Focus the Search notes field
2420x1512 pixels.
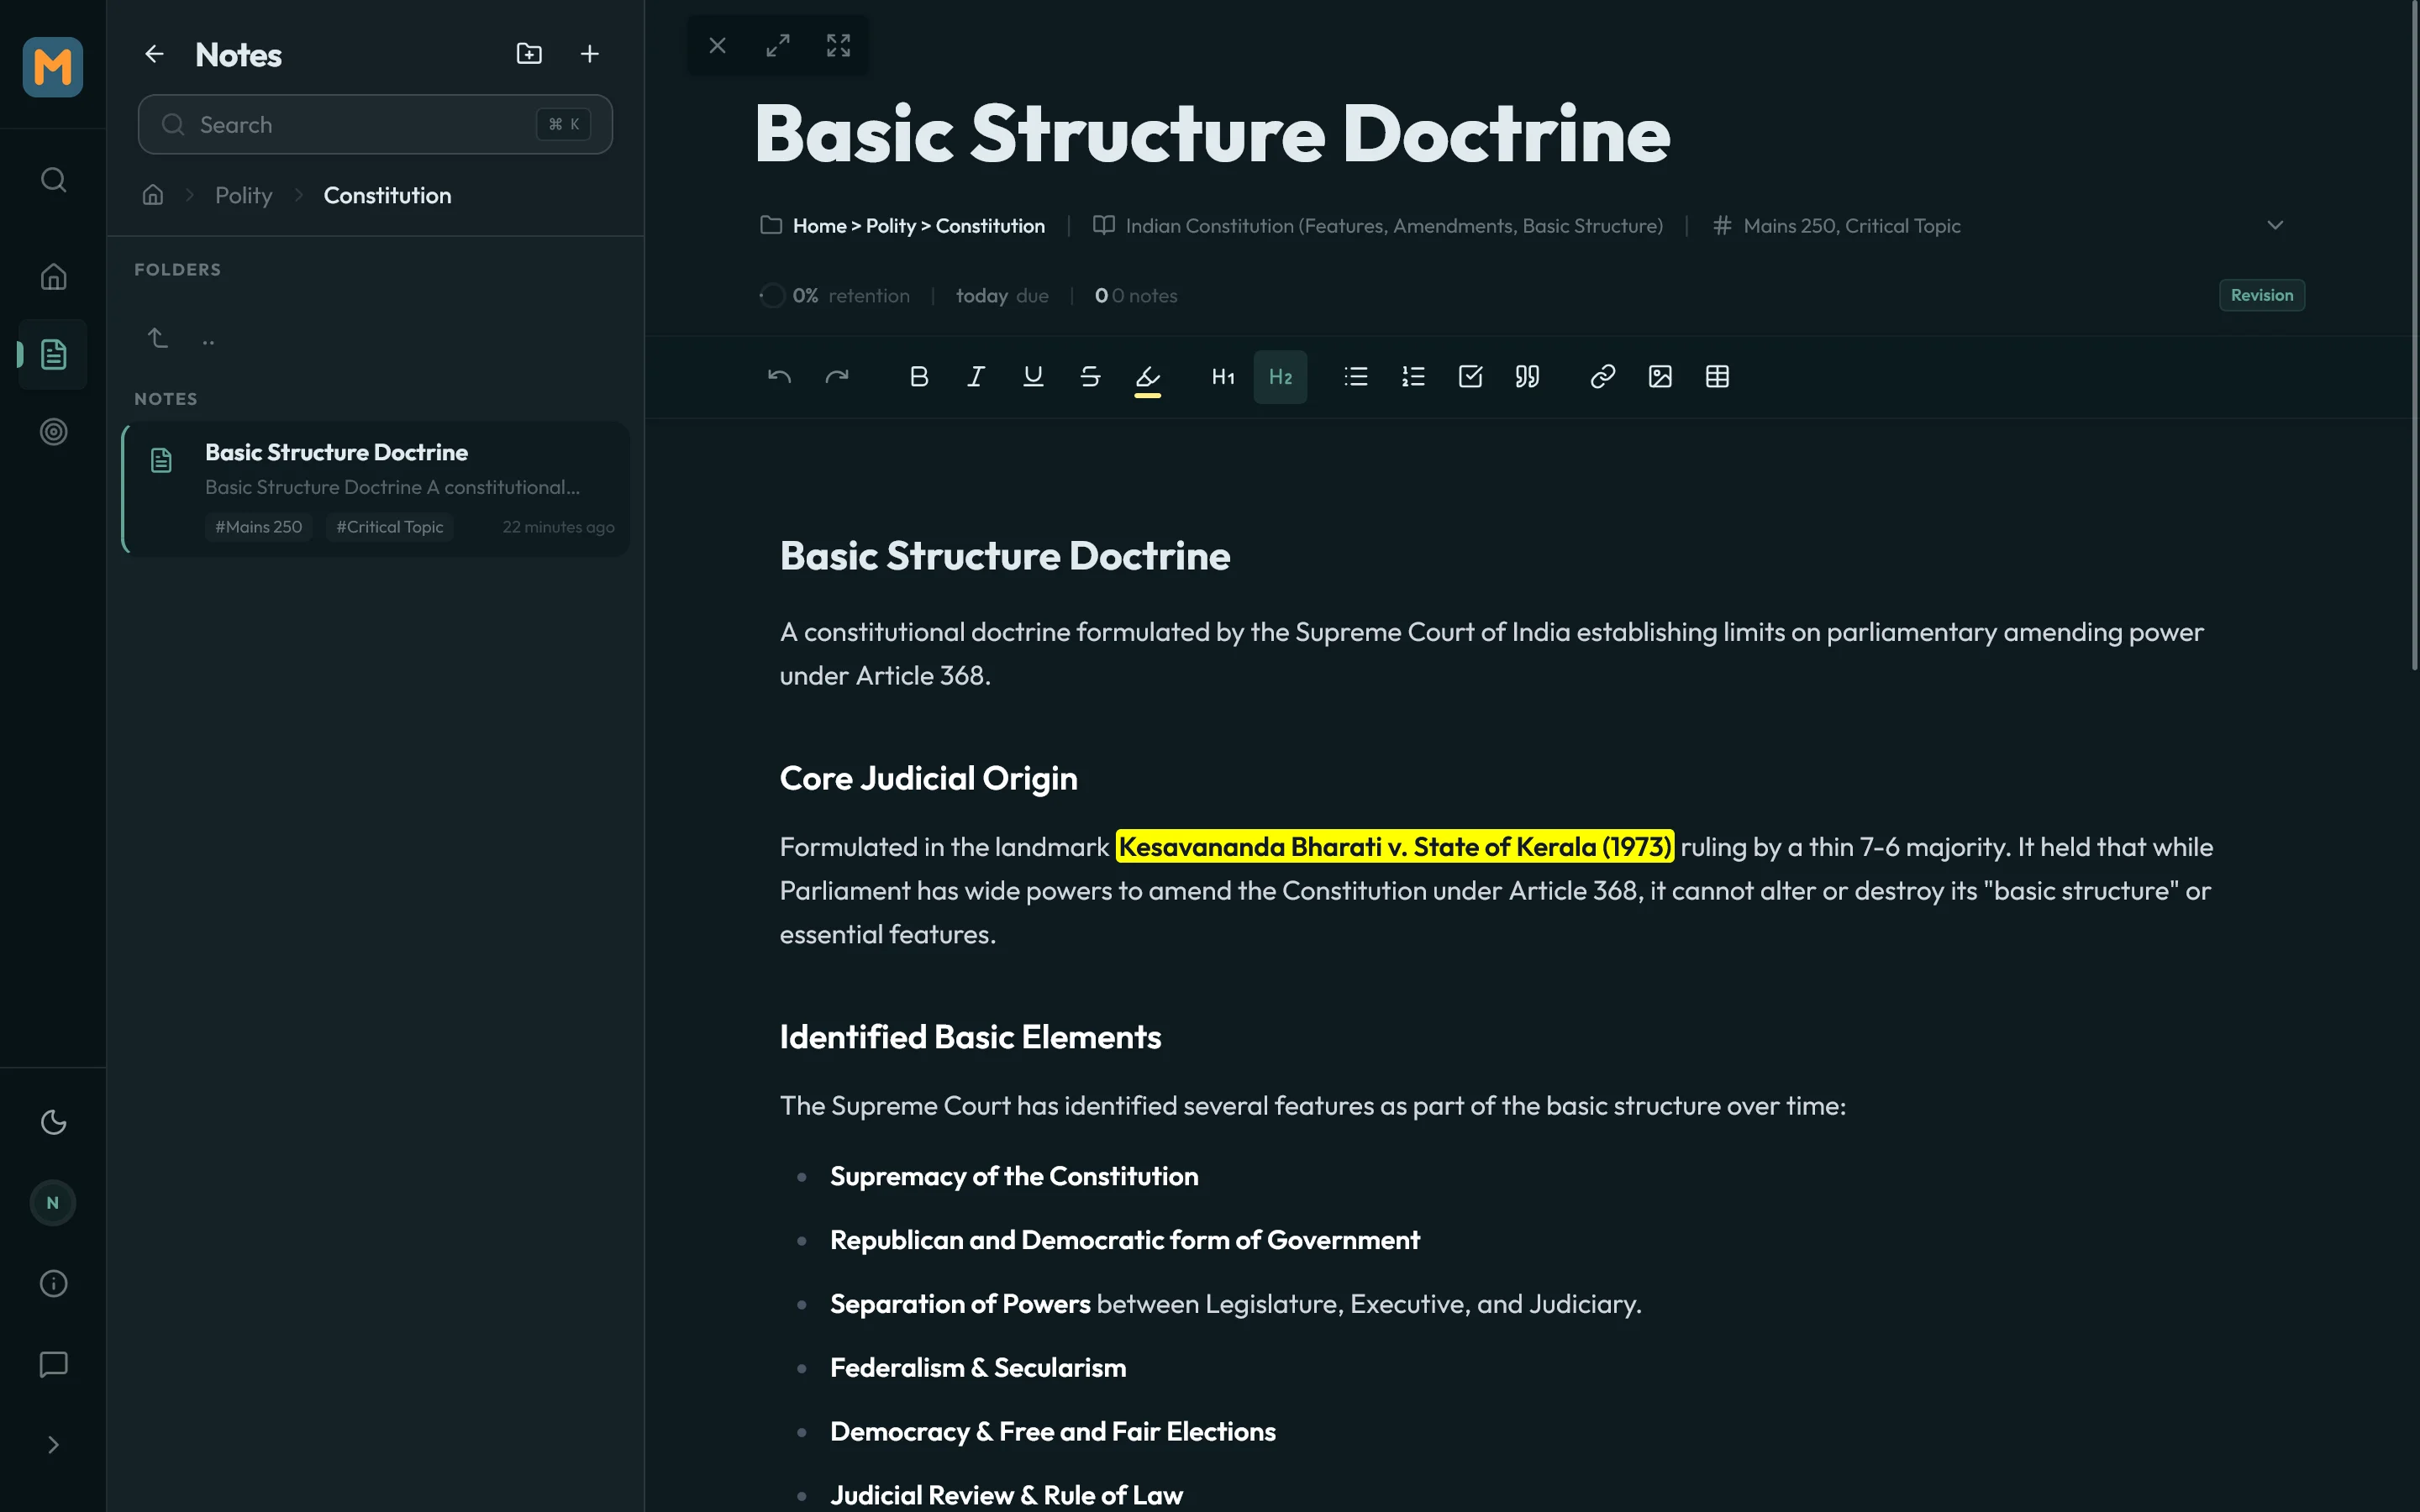375,124
